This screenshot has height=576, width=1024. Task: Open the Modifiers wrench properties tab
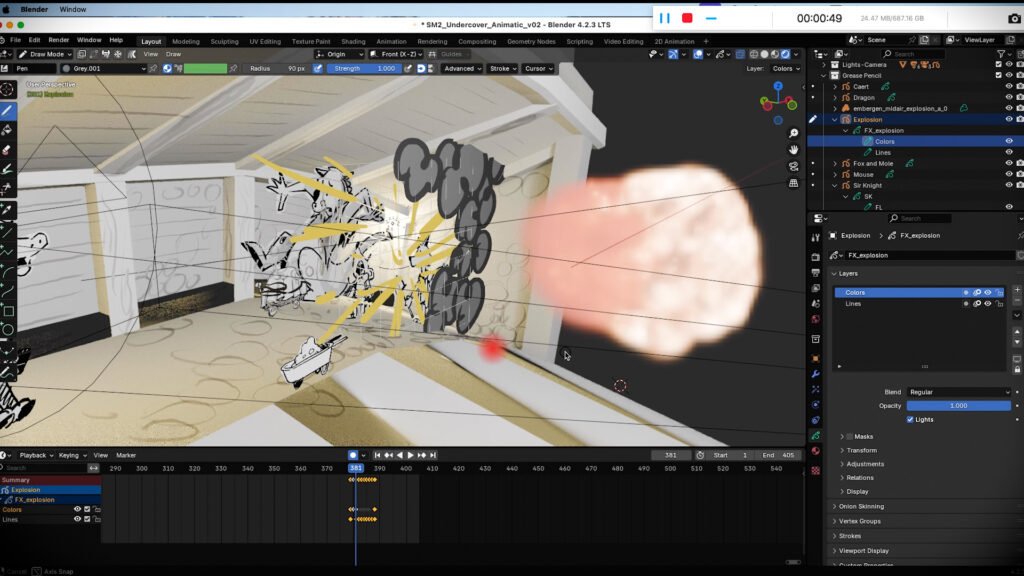click(816, 374)
